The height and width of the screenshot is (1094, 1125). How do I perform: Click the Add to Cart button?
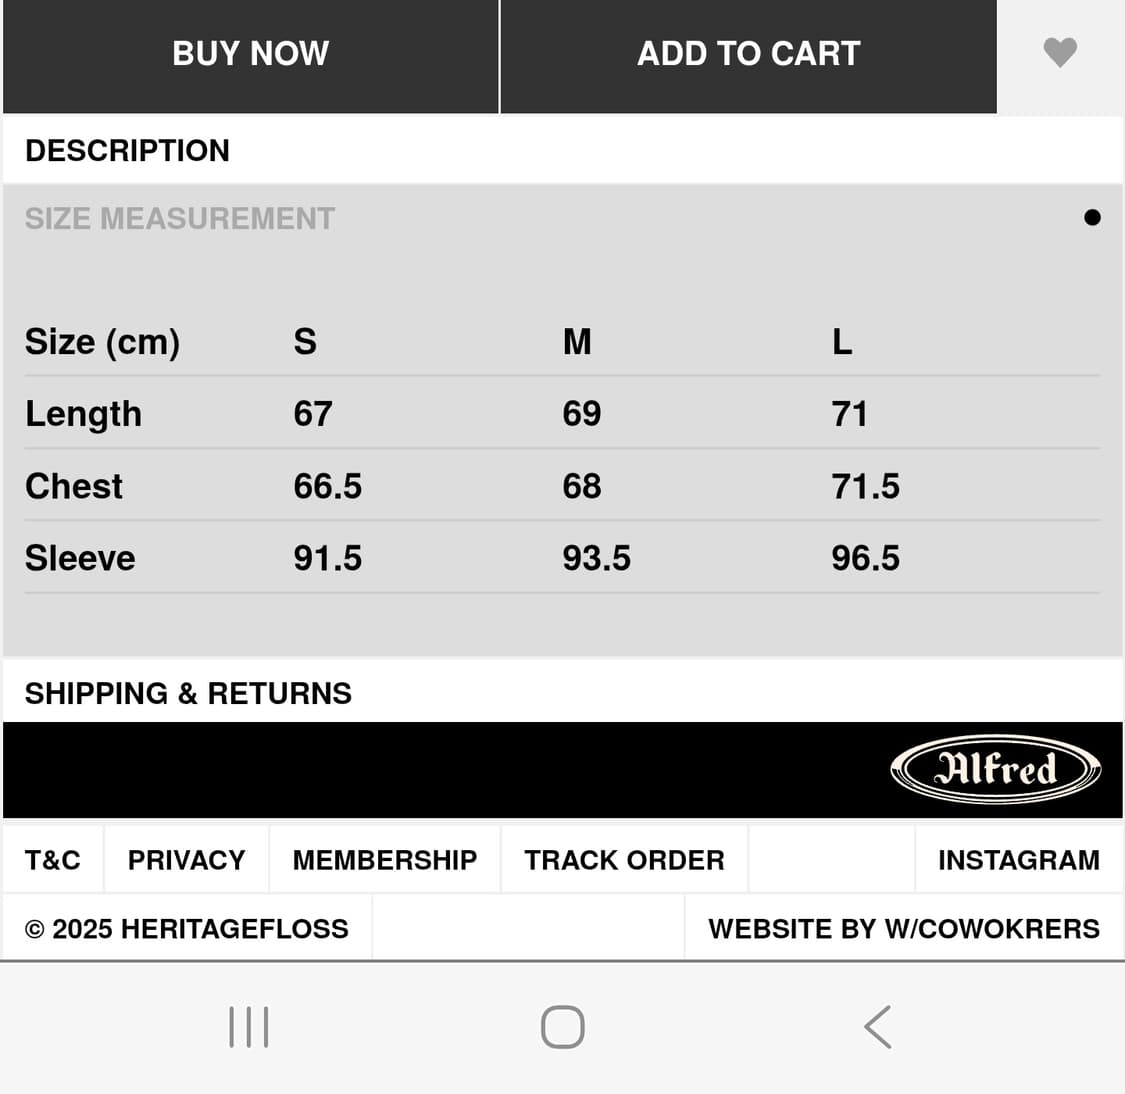tap(748, 54)
